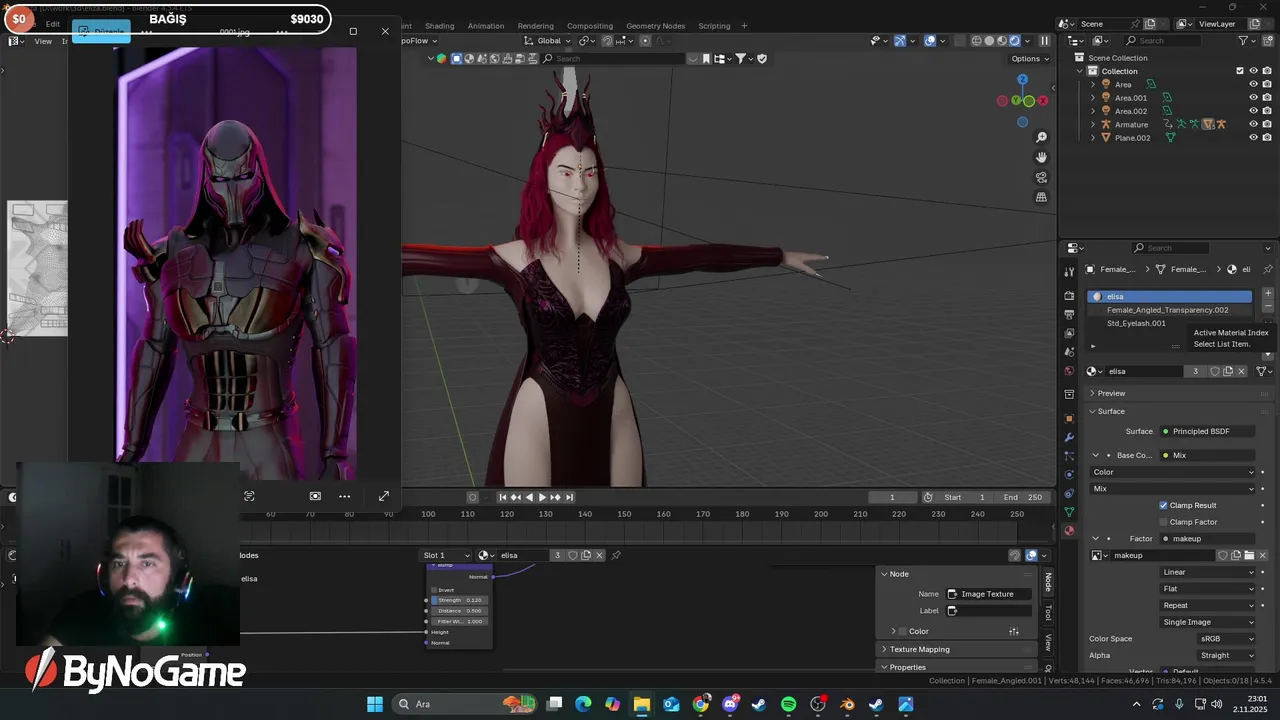Hide Area.002 light with eye icon
This screenshot has height=720, width=1280.
click(1253, 111)
